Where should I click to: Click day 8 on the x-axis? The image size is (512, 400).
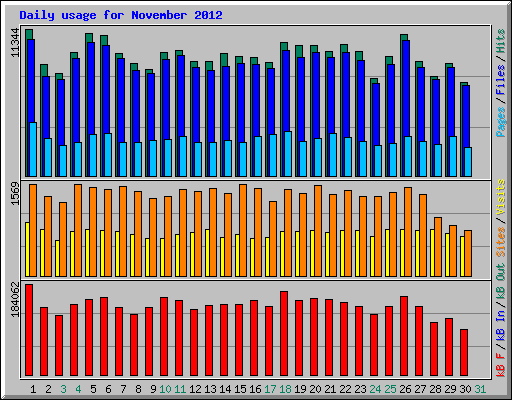click(x=138, y=389)
